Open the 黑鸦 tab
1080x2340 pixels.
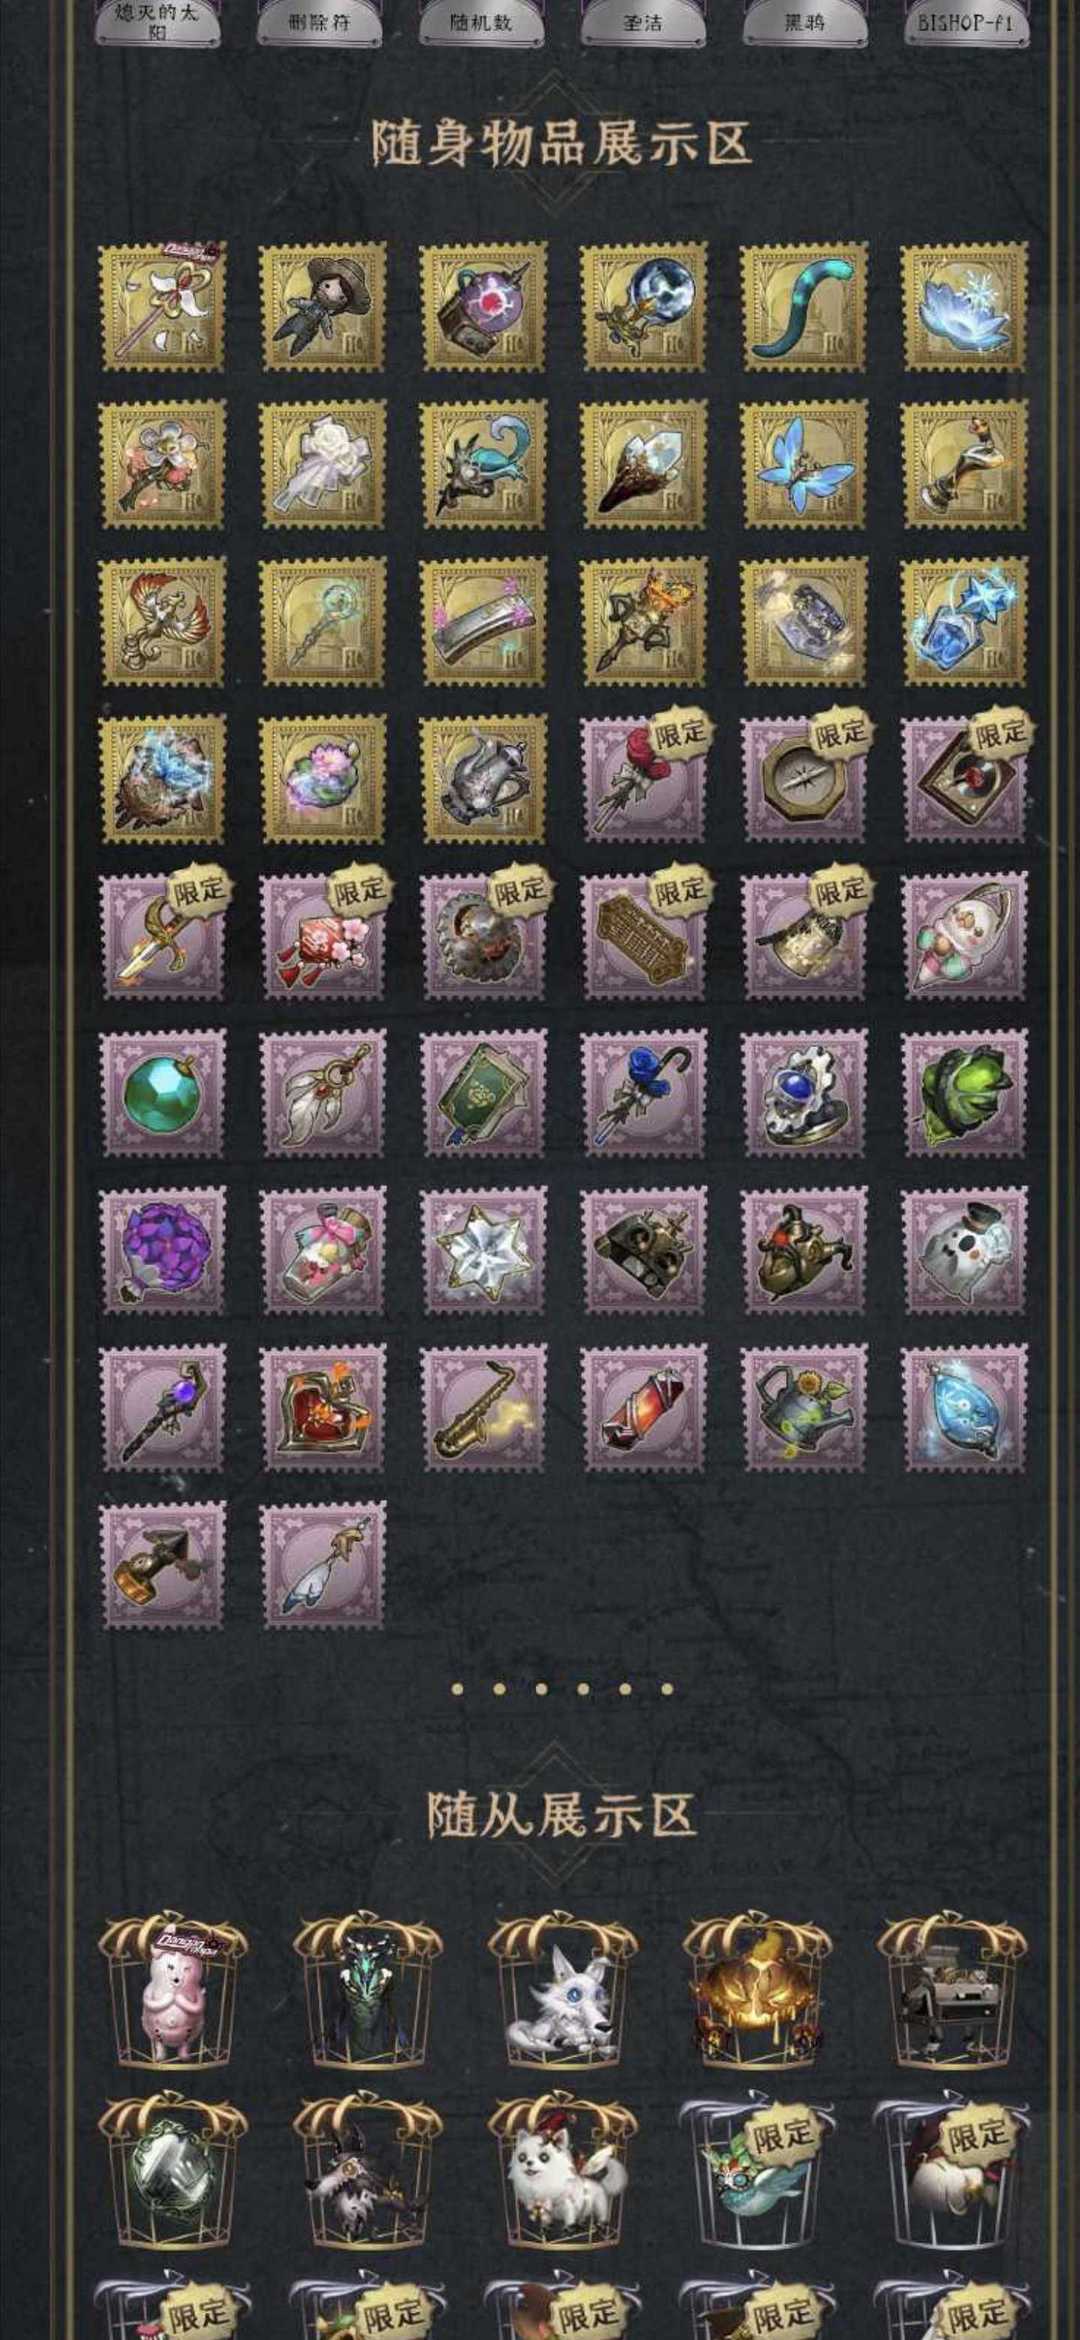(804, 22)
